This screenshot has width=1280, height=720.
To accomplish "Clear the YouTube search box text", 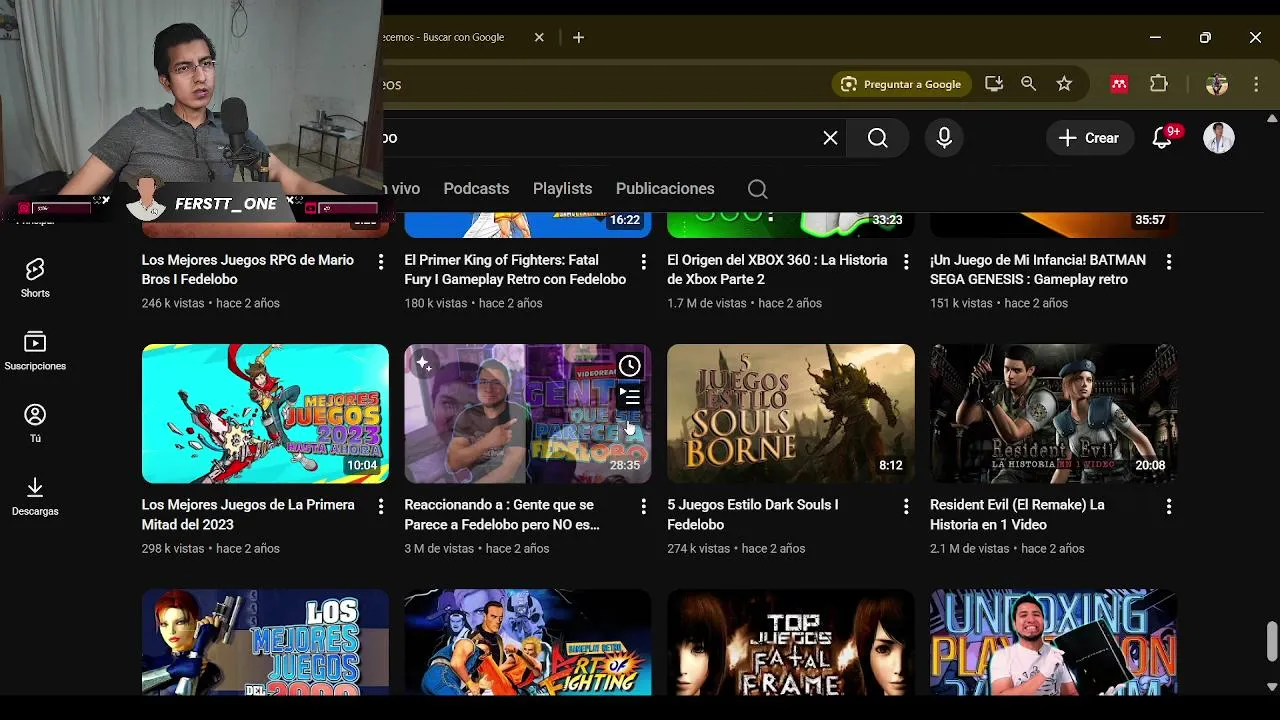I will pos(830,138).
